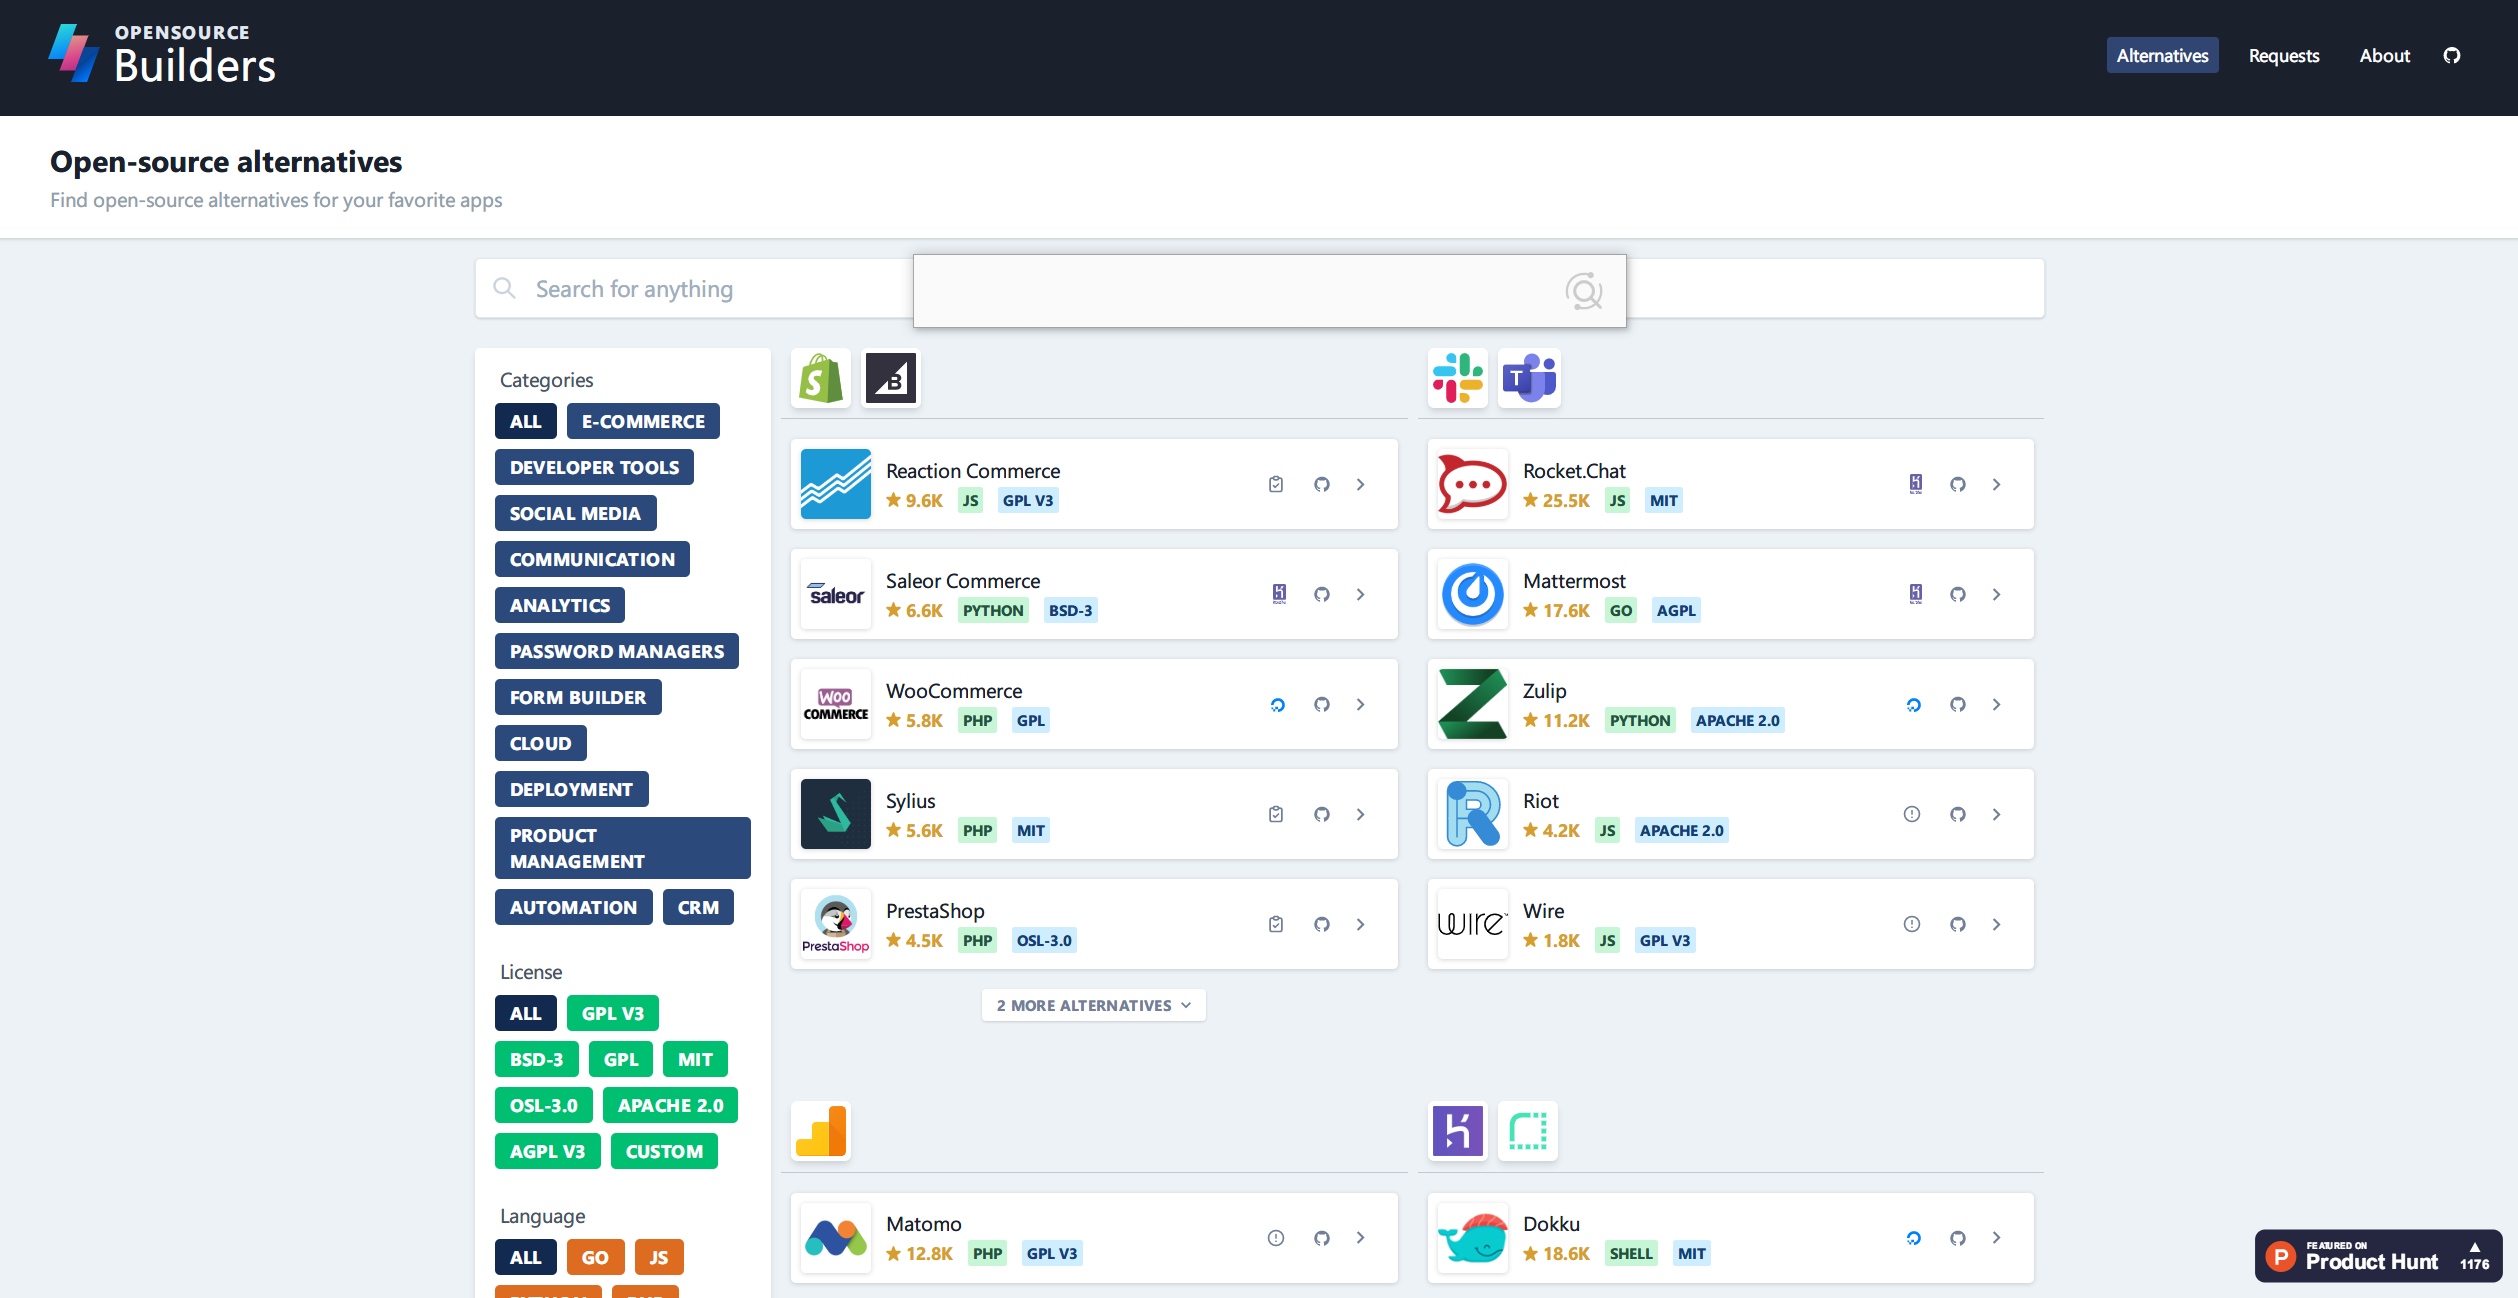The width and height of the screenshot is (2518, 1298).
Task: Expand the Mattermost row chevron
Action: (1996, 595)
